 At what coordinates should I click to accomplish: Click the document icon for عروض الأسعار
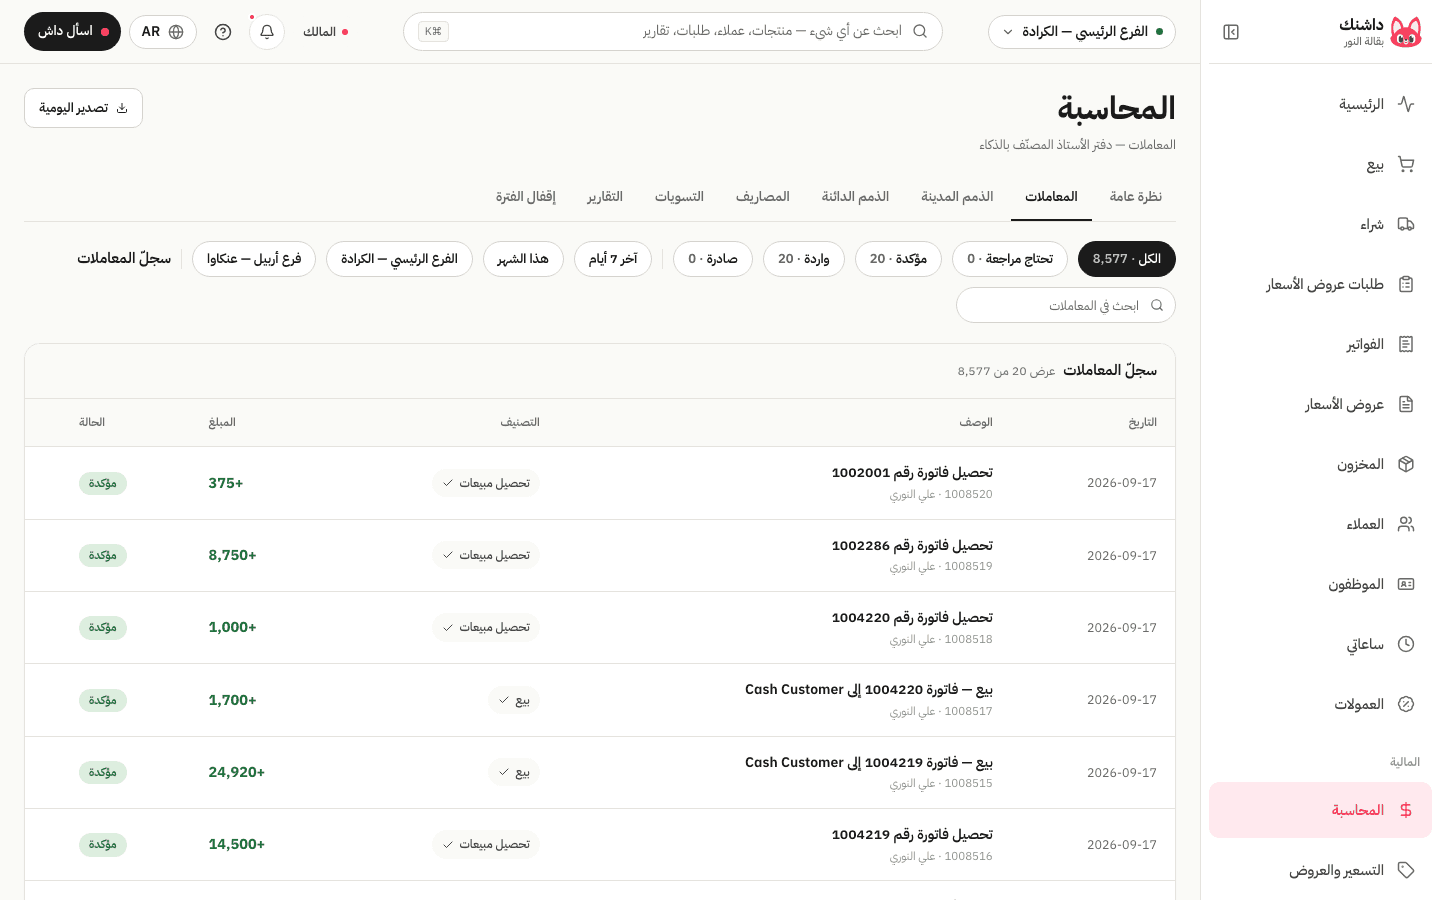tap(1406, 404)
